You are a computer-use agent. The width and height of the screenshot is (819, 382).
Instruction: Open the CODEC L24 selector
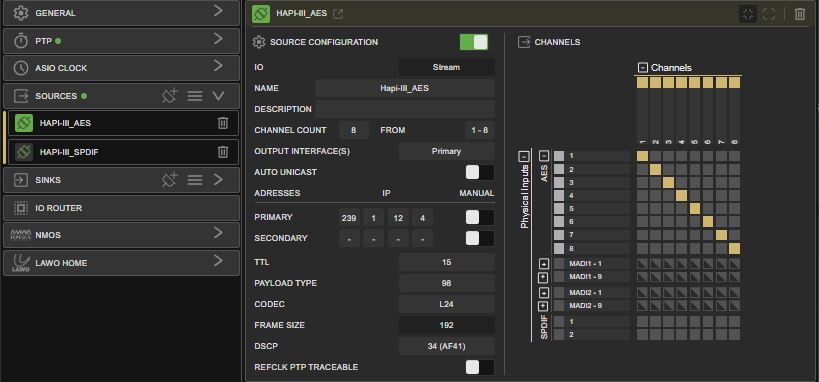coord(447,304)
